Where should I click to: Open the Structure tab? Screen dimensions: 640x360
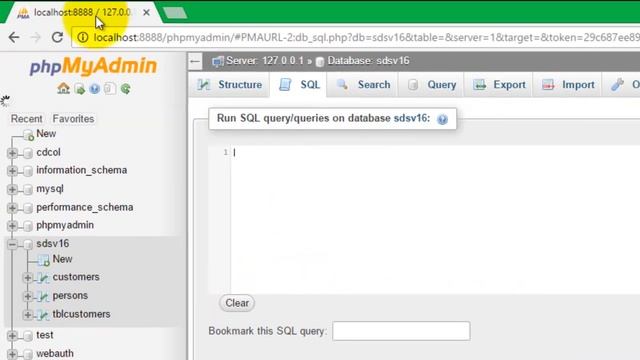coord(230,84)
